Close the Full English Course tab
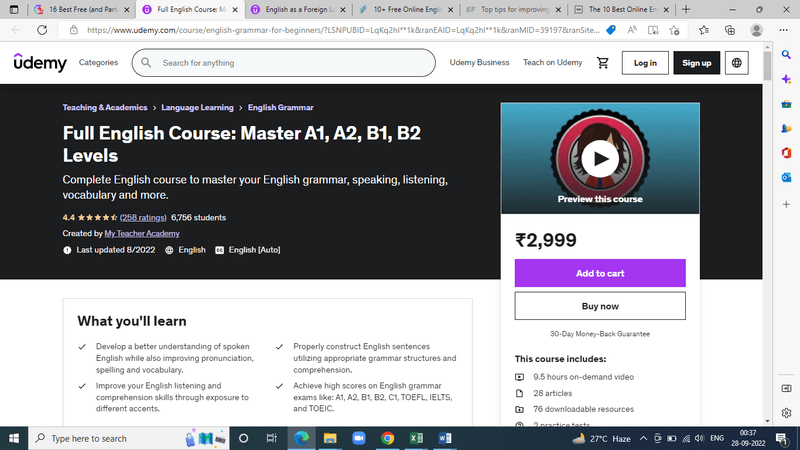The image size is (800, 450). tap(235, 10)
